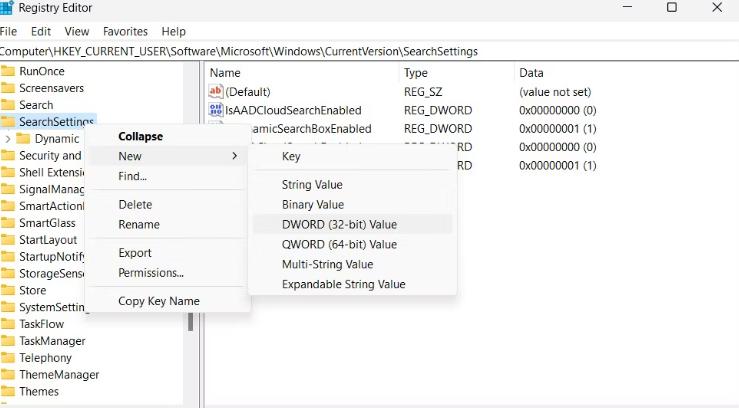Choose Rename in the context menu
Viewport: 739px width, 408px height.
(x=167, y=224)
